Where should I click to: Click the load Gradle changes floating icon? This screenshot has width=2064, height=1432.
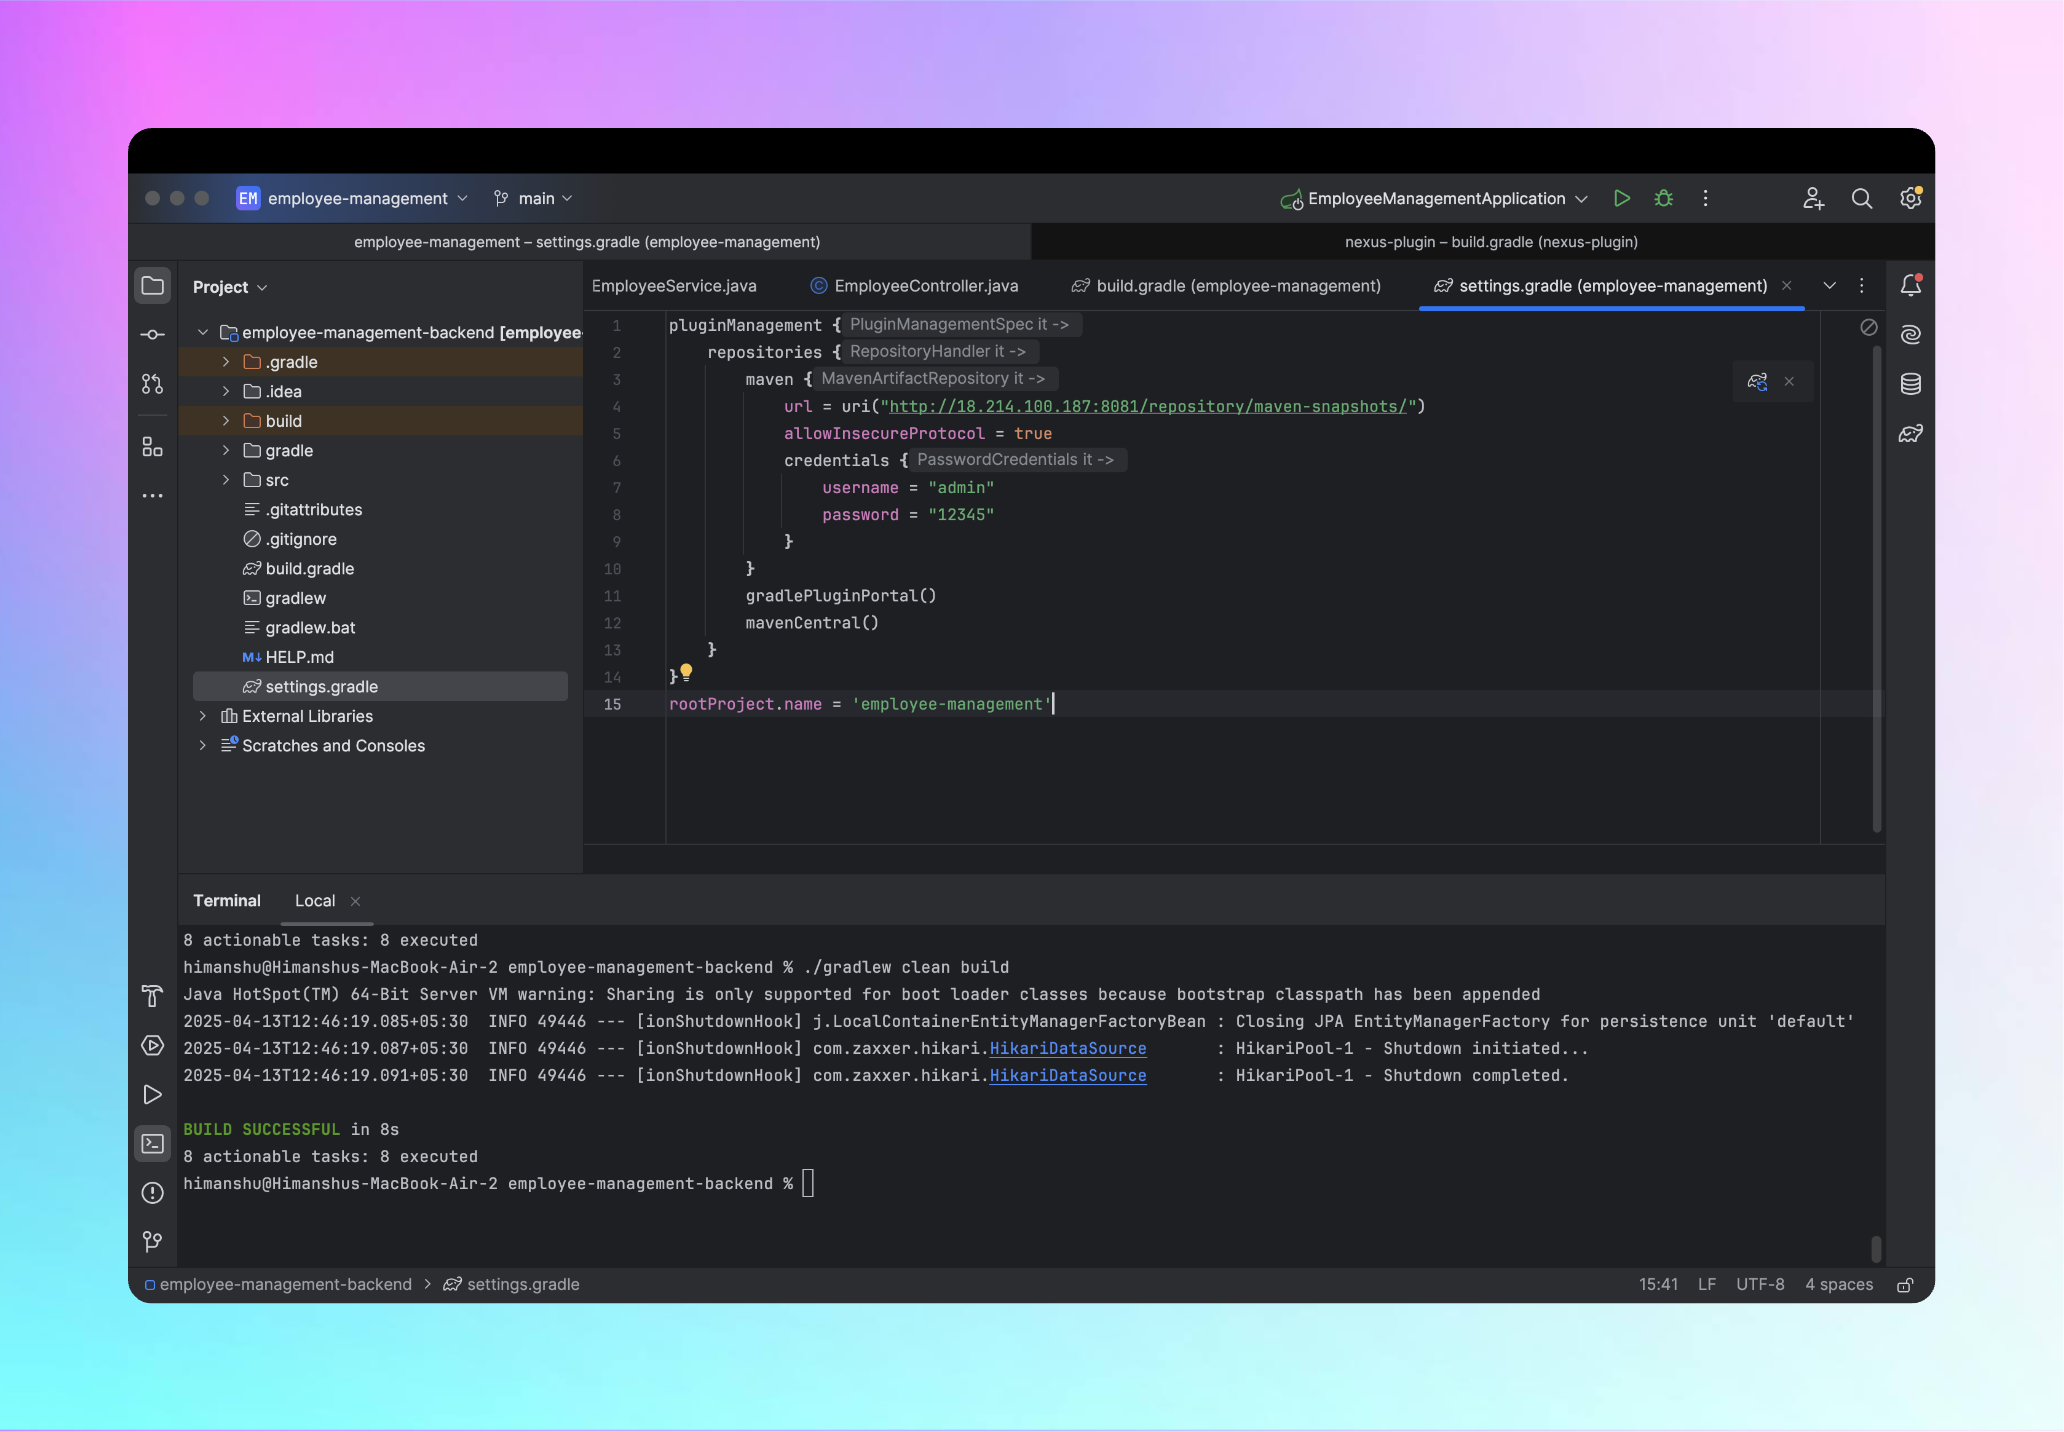click(1757, 382)
